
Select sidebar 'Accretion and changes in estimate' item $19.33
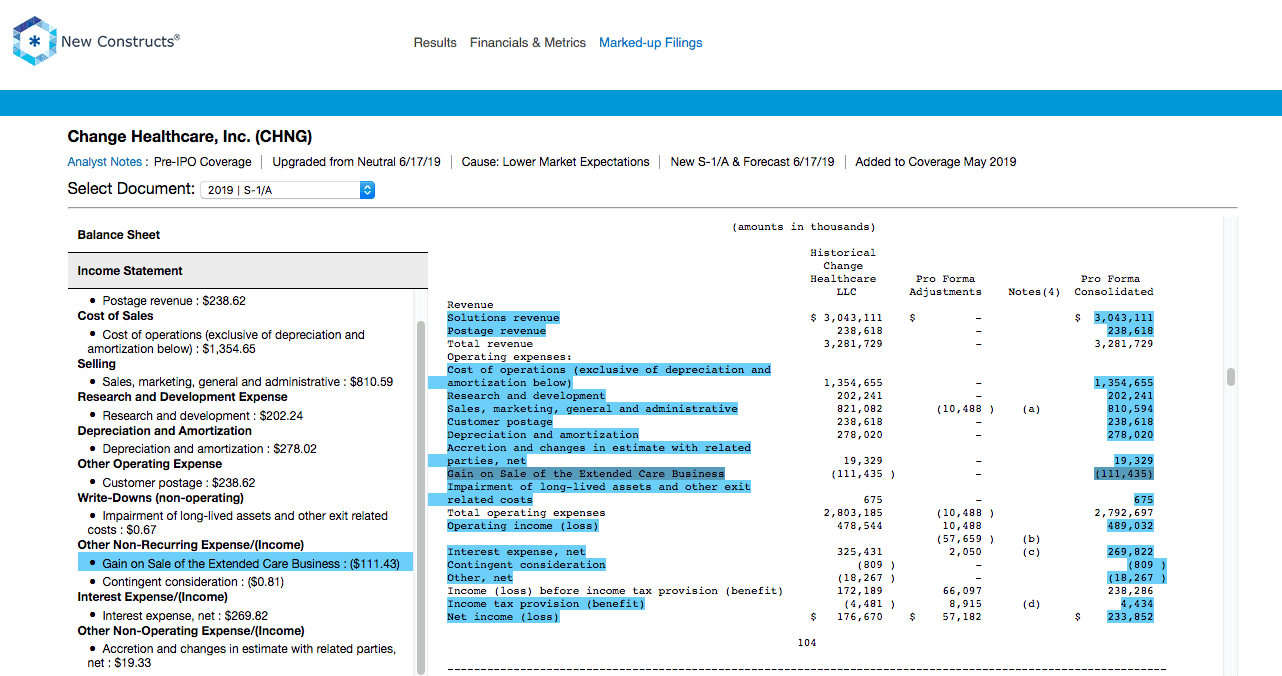pyautogui.click(x=241, y=656)
